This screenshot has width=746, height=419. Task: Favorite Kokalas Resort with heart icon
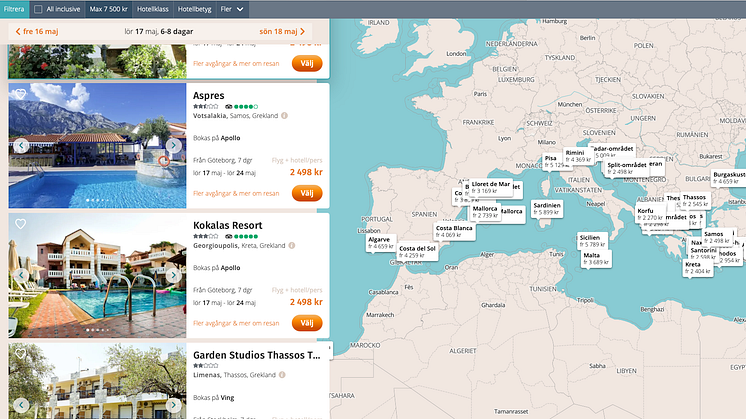pyautogui.click(x=20, y=224)
